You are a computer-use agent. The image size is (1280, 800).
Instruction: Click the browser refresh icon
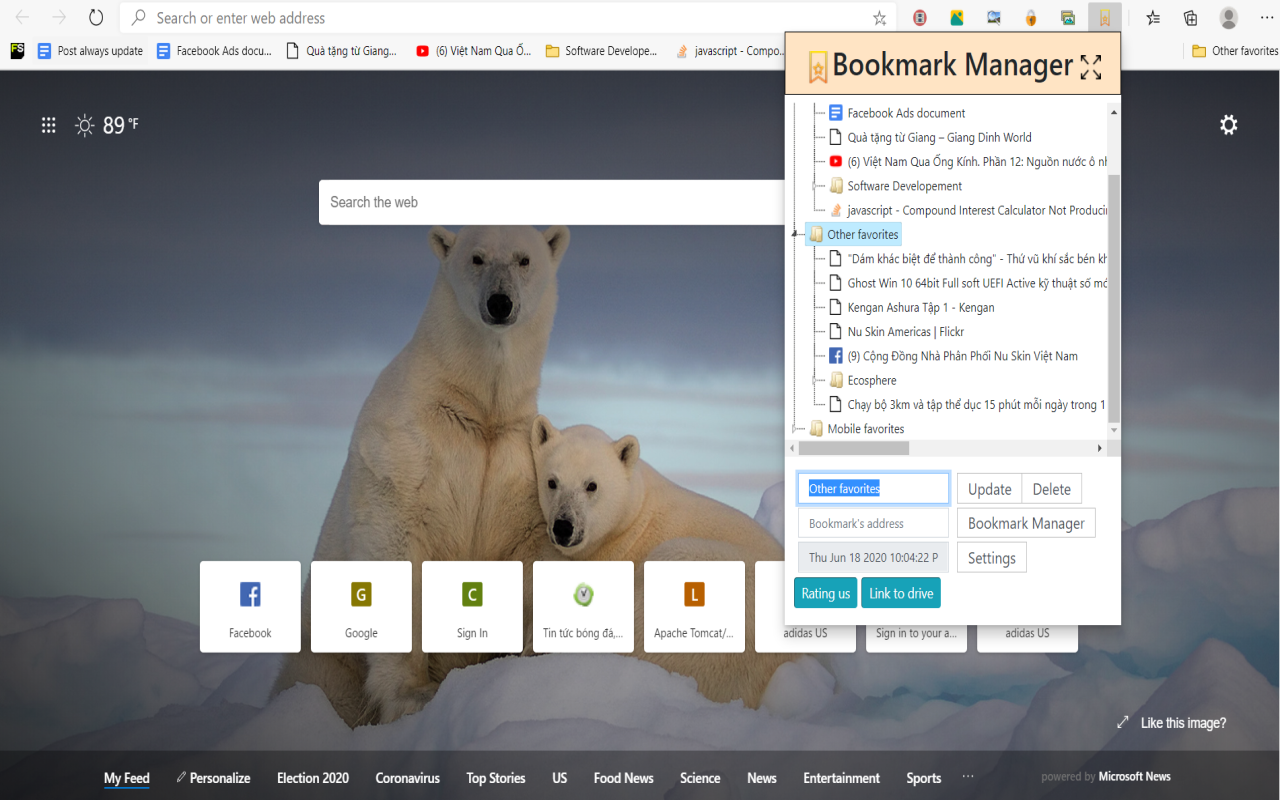point(96,18)
